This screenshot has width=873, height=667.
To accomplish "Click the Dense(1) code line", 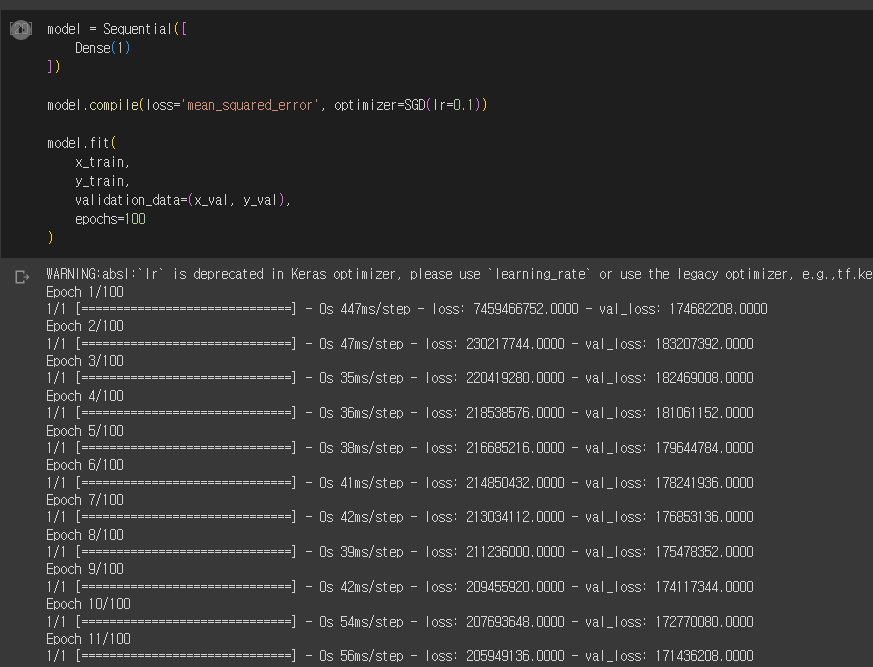I will [102, 48].
